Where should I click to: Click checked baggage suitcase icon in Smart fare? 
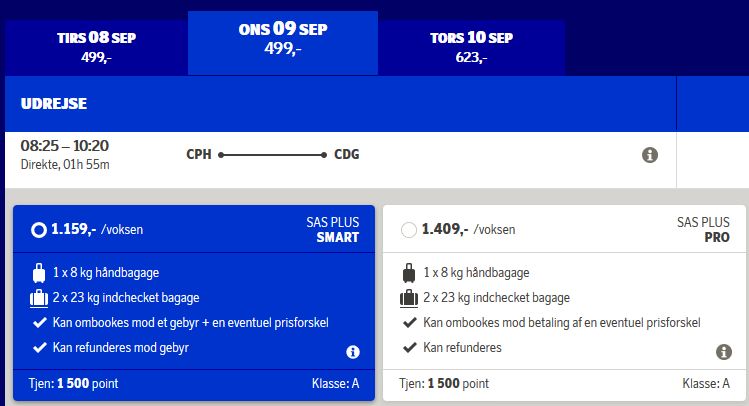(x=39, y=297)
